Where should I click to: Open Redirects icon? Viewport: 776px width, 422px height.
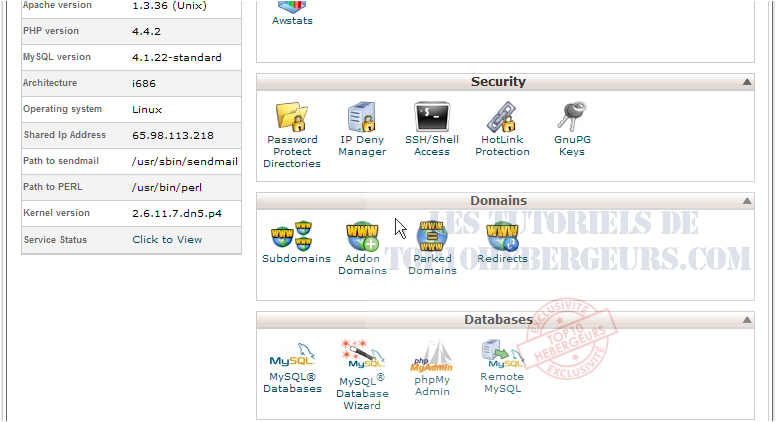pyautogui.click(x=502, y=237)
